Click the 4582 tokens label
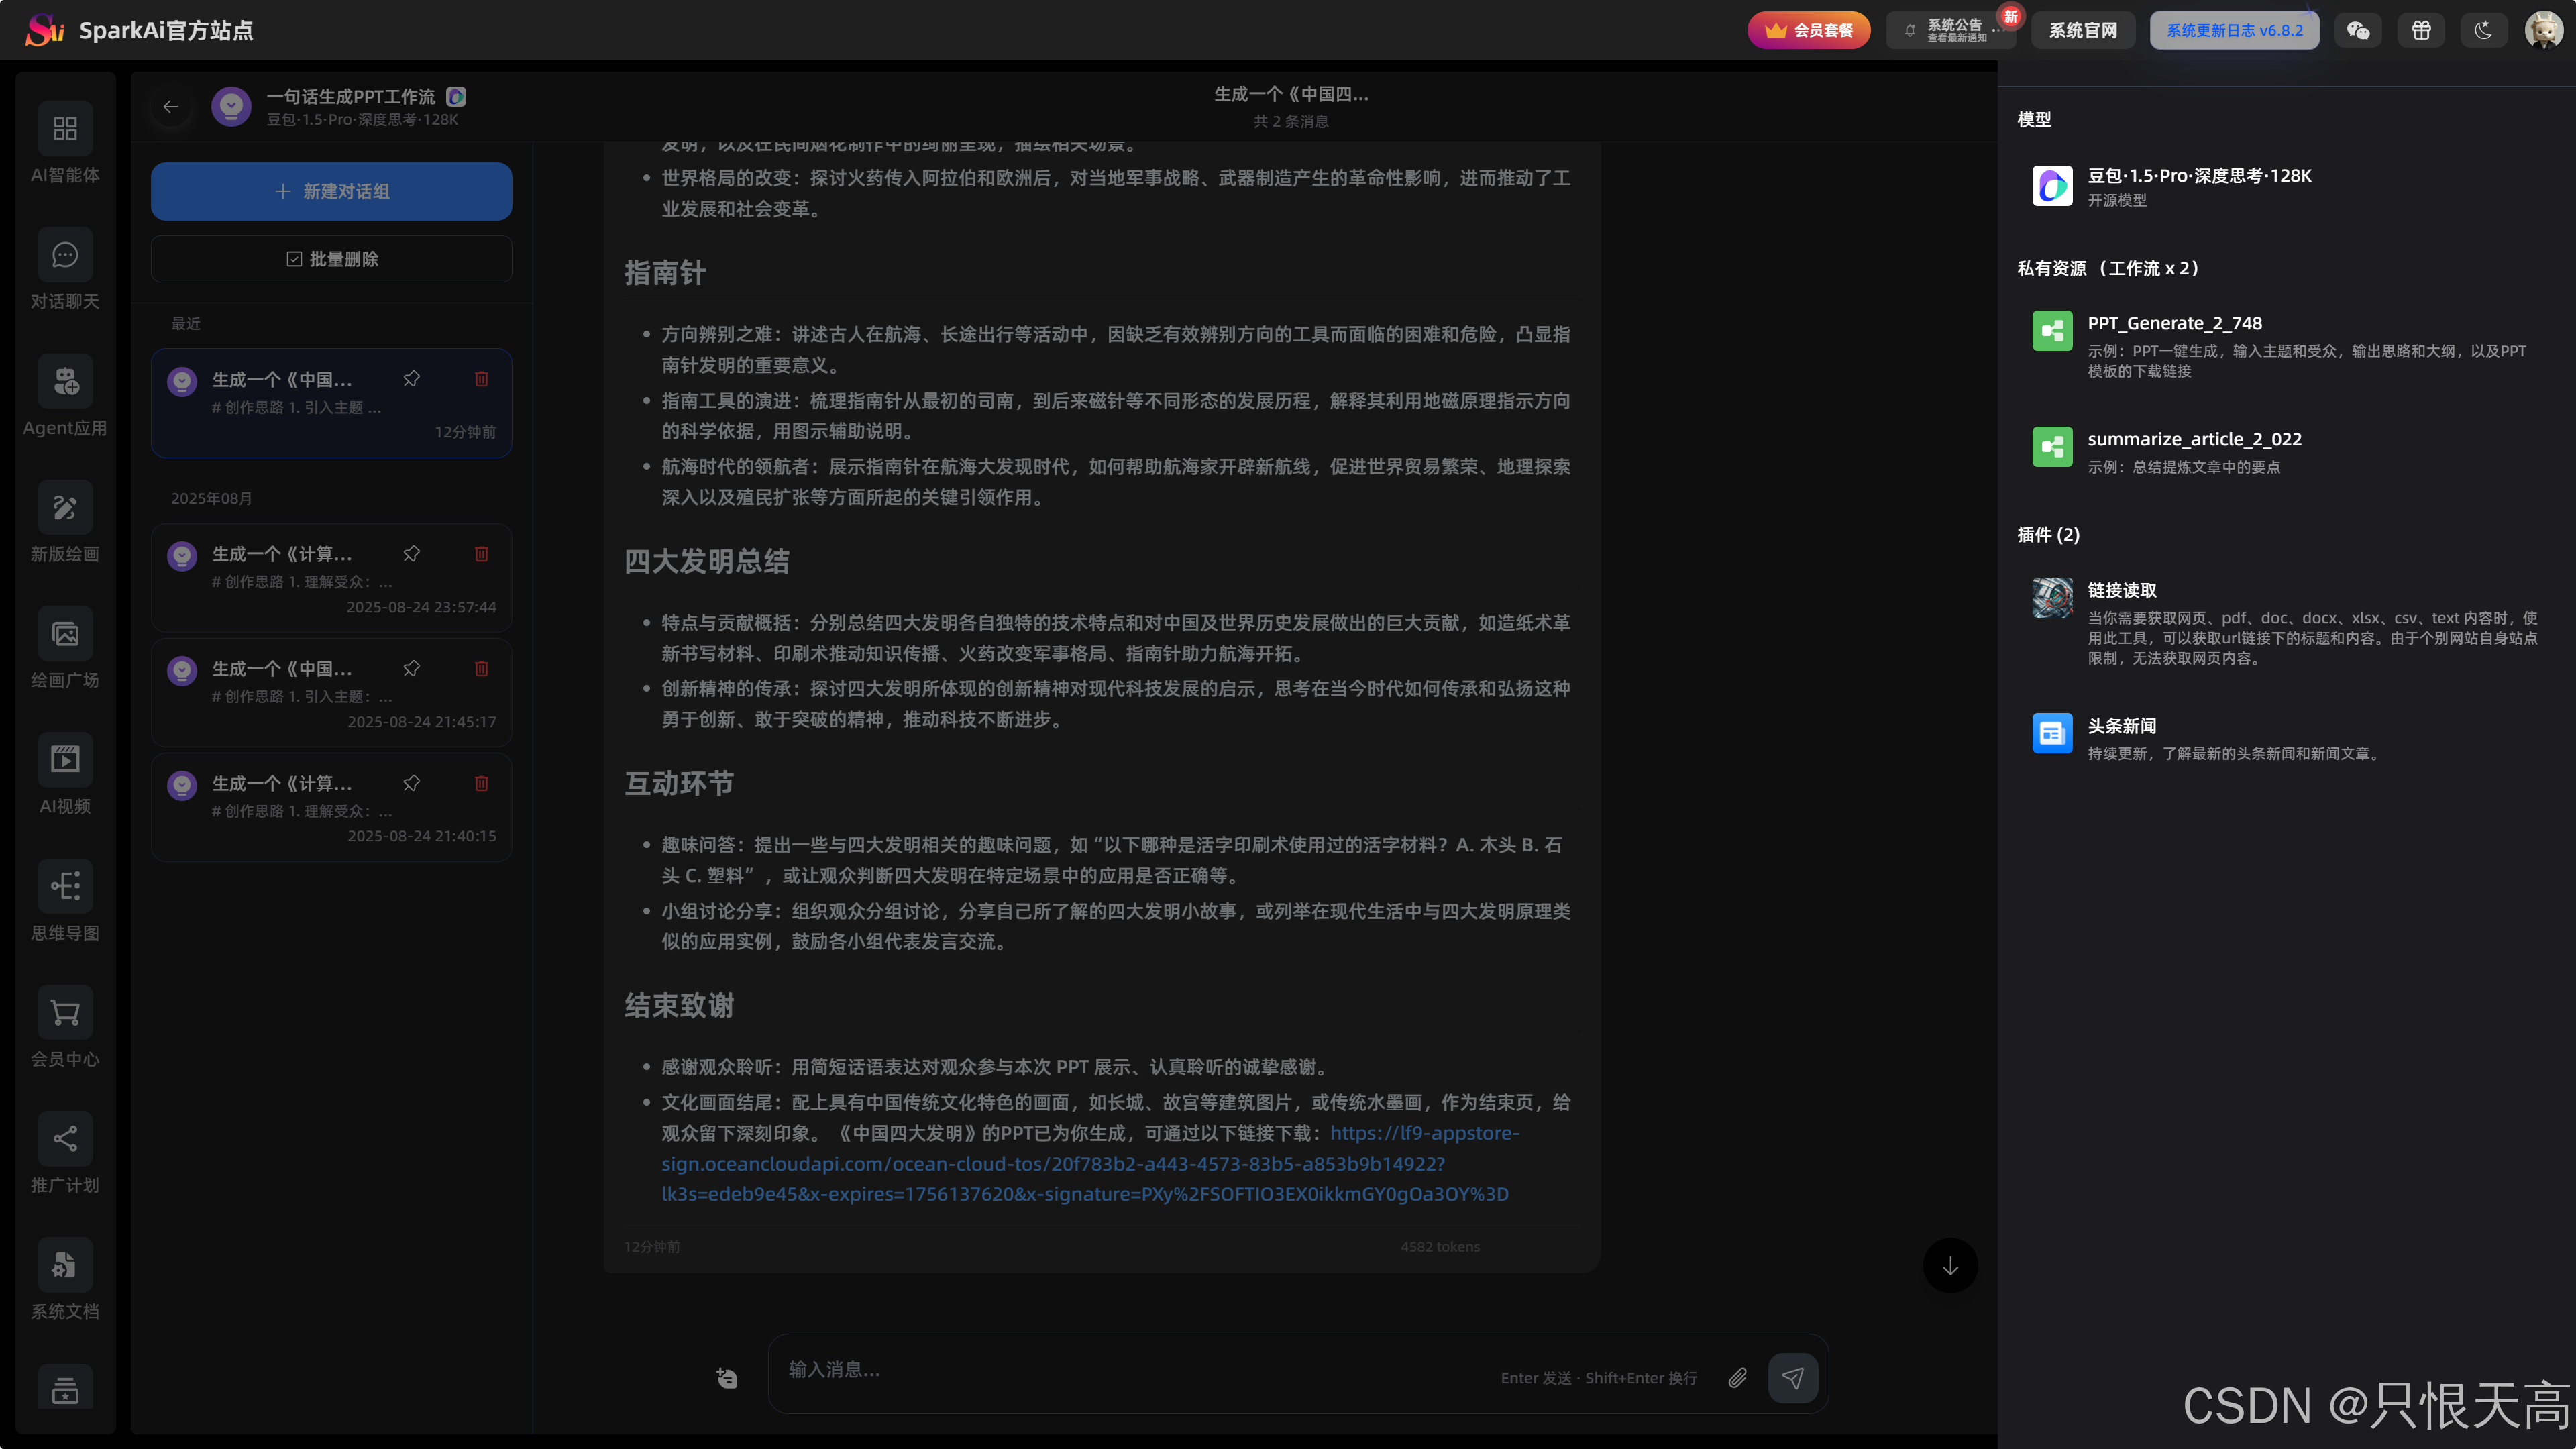The image size is (2576, 1449). pyautogui.click(x=1440, y=1246)
